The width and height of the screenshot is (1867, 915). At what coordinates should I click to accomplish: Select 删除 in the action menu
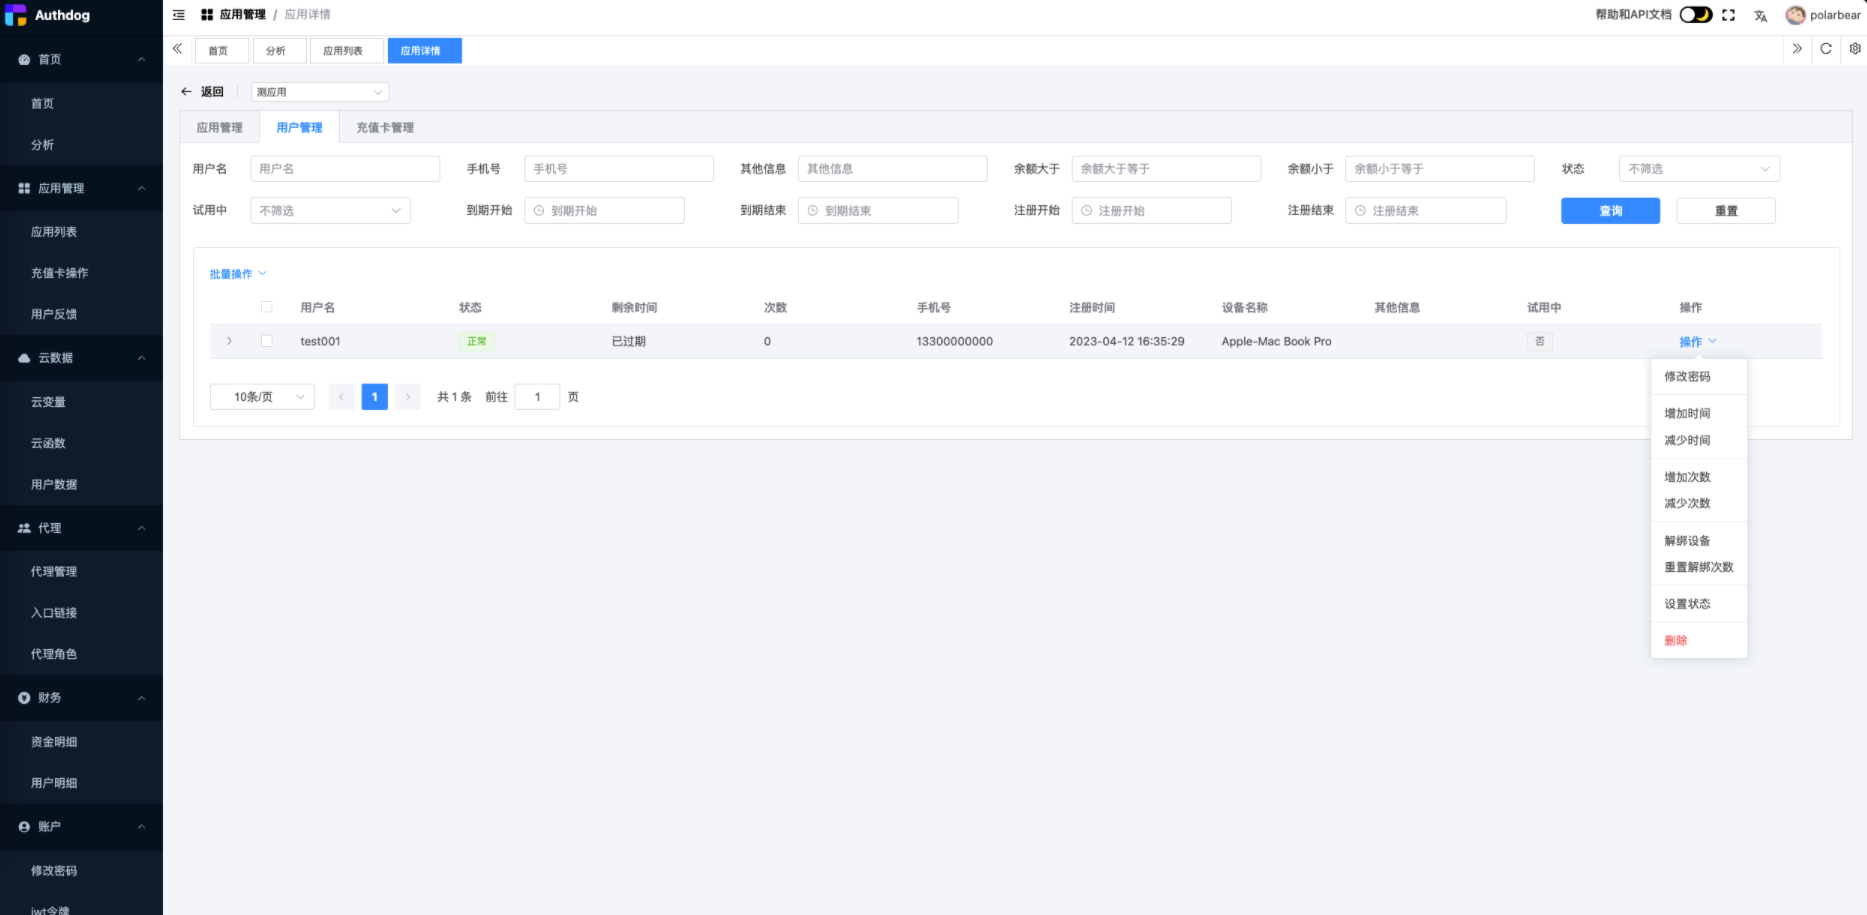pos(1676,641)
